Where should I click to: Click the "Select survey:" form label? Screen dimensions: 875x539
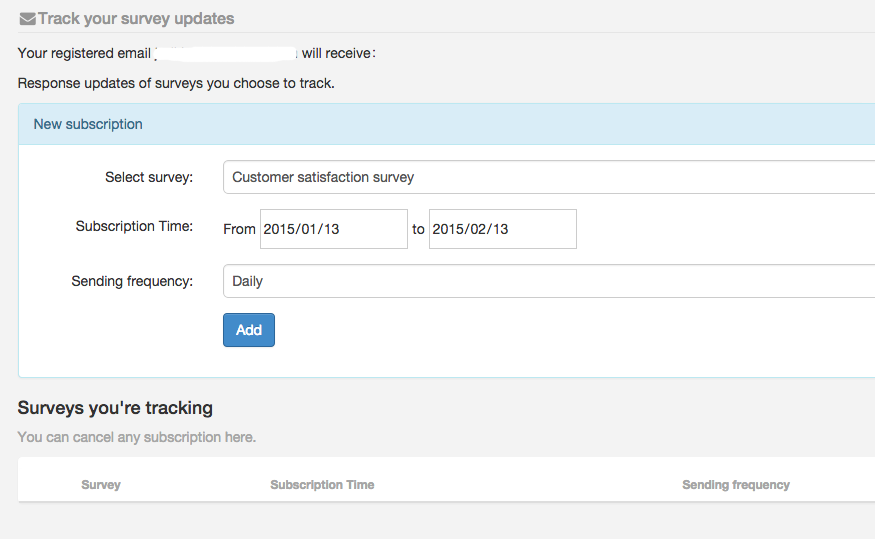(x=149, y=177)
